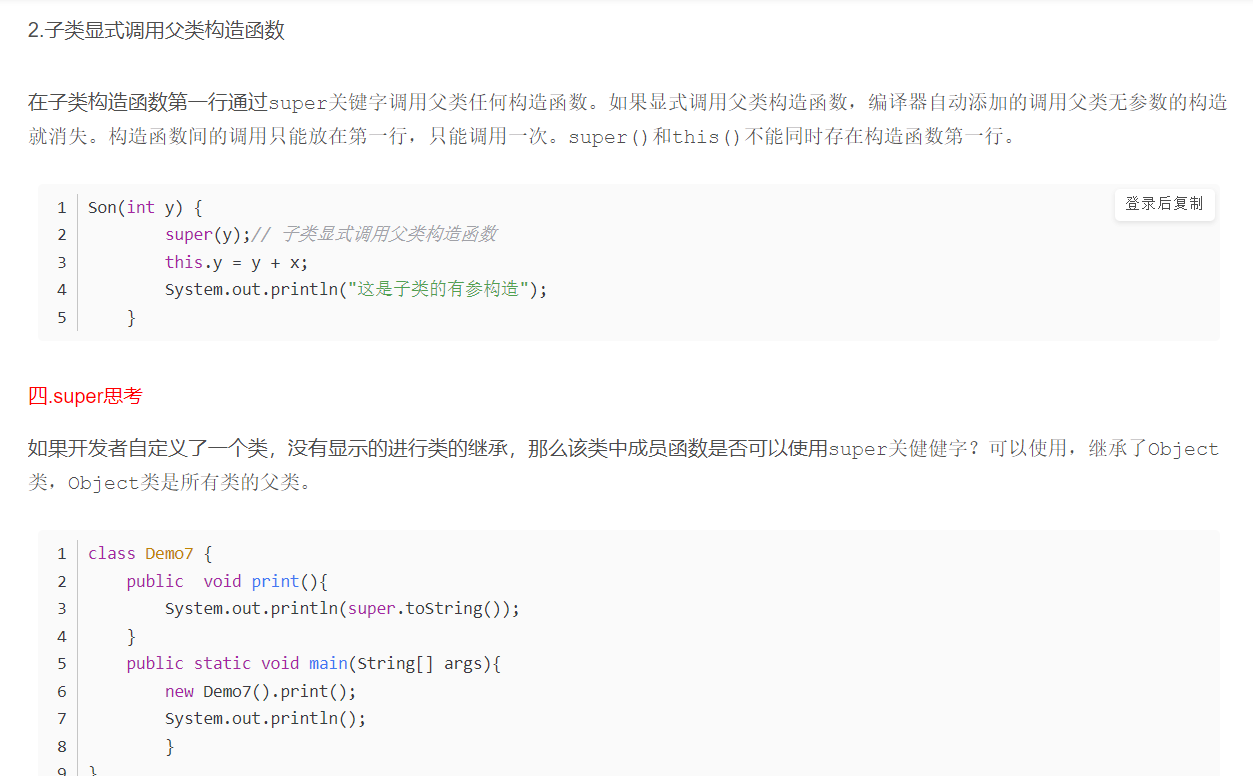Click the class Demo7 { code line
Viewport: 1253px width, 776px height.
[150, 553]
